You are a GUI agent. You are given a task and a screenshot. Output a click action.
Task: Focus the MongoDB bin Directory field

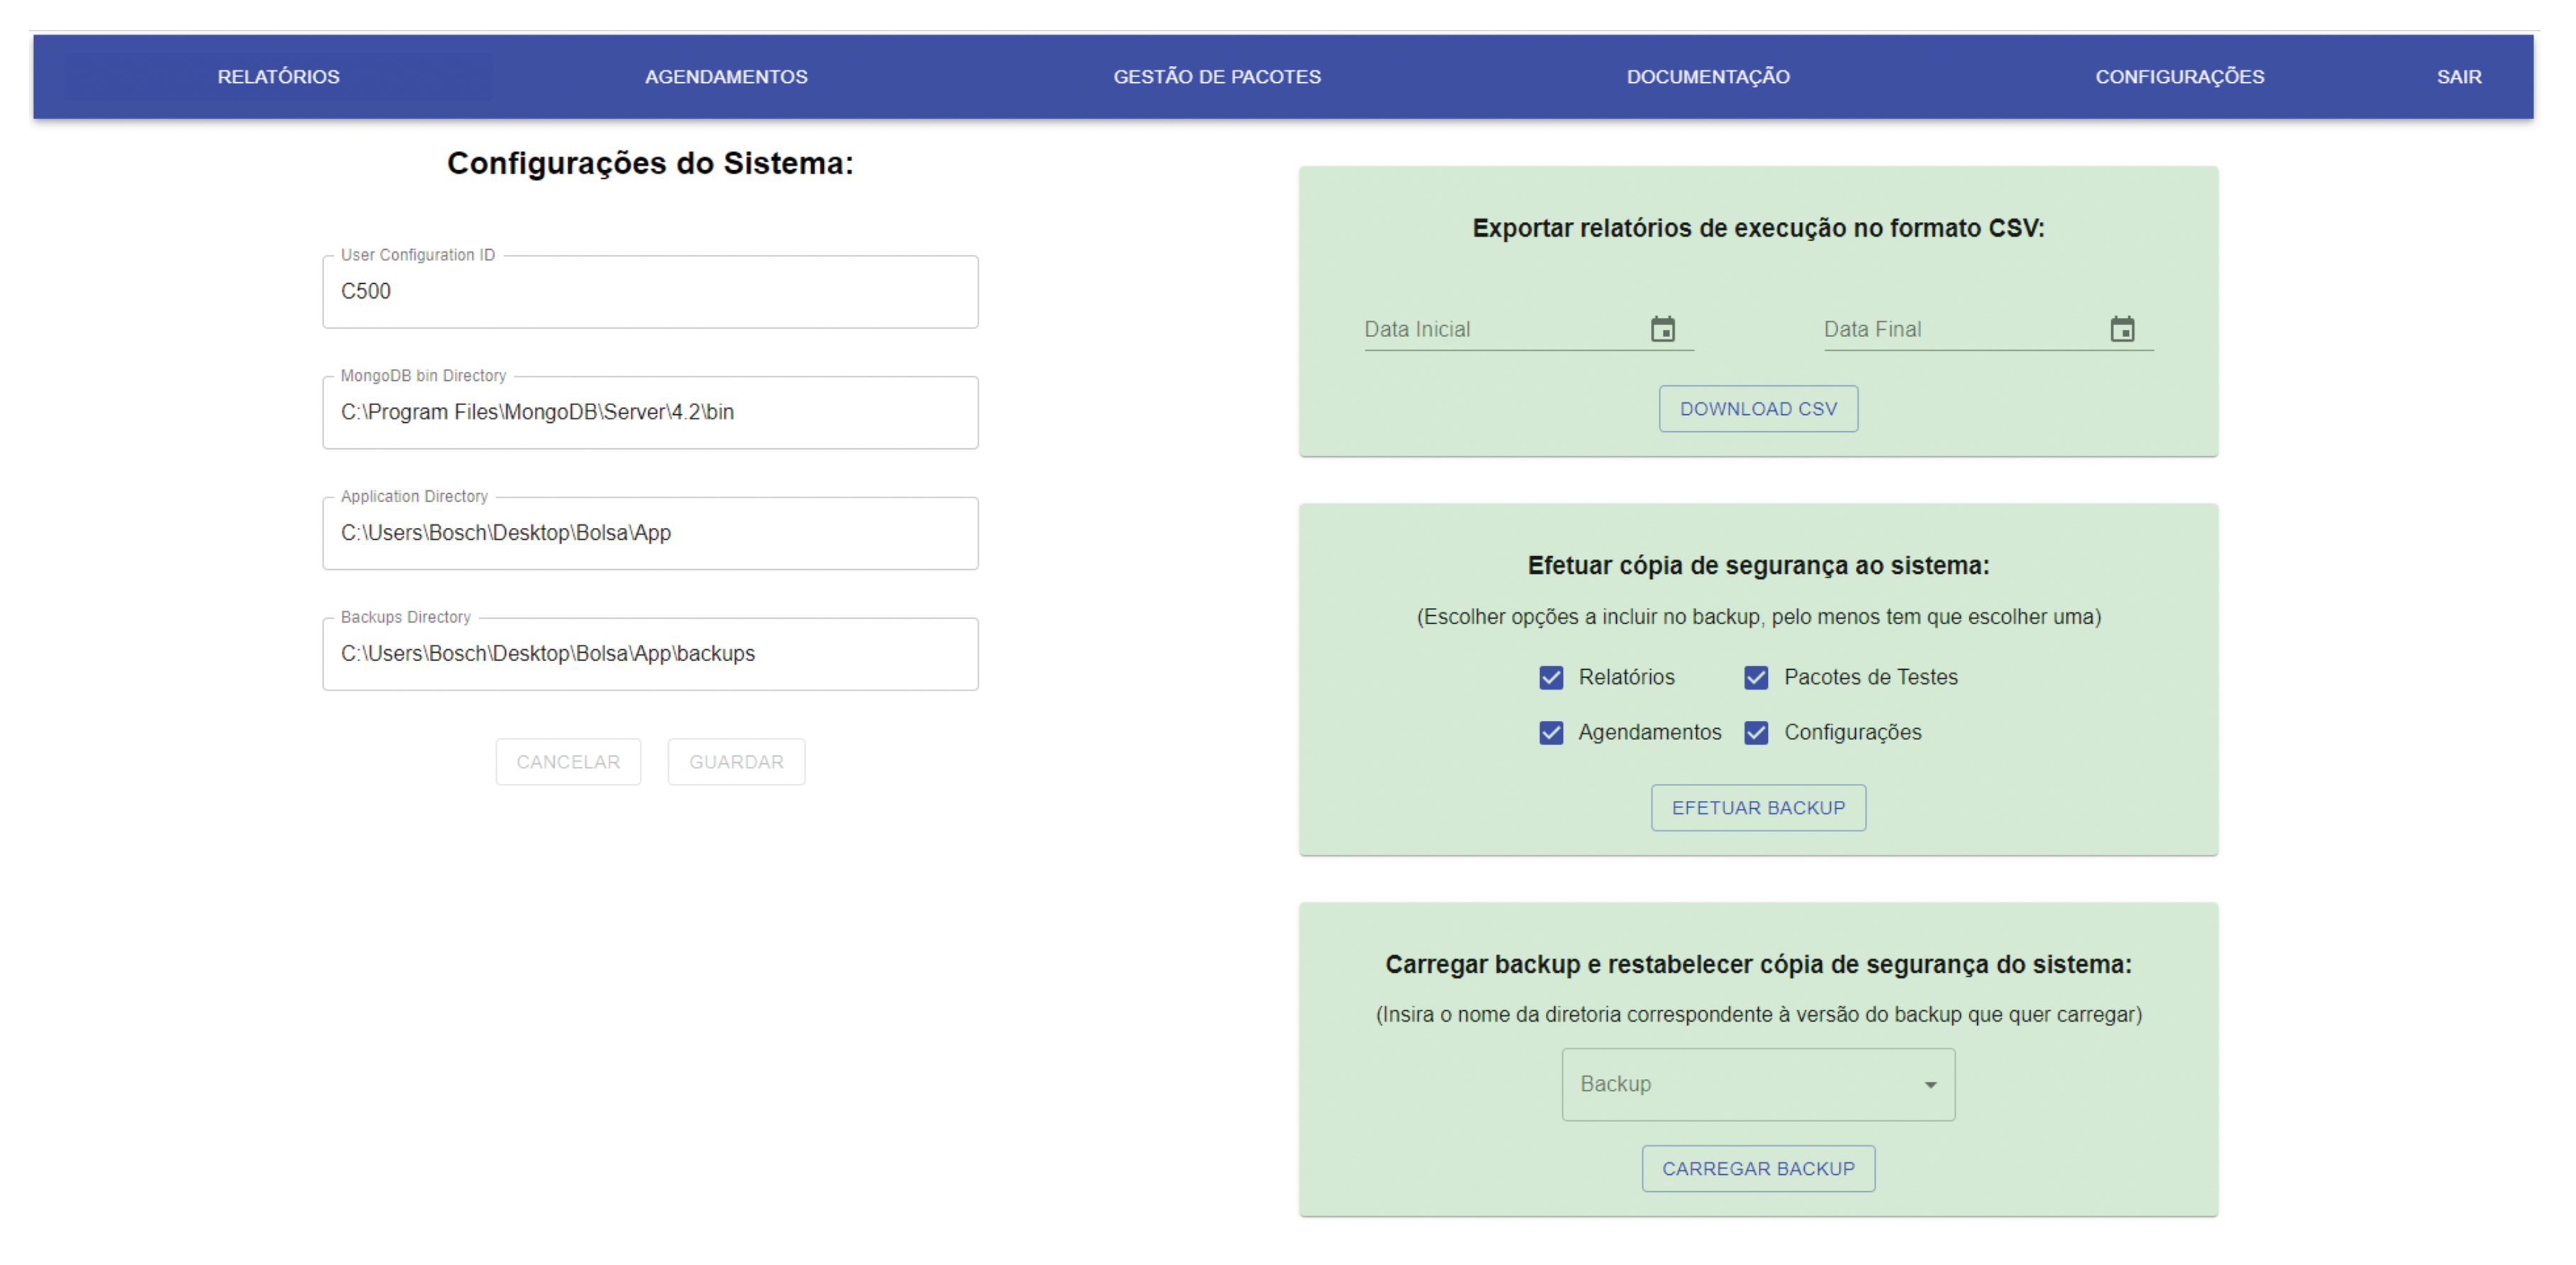click(650, 412)
